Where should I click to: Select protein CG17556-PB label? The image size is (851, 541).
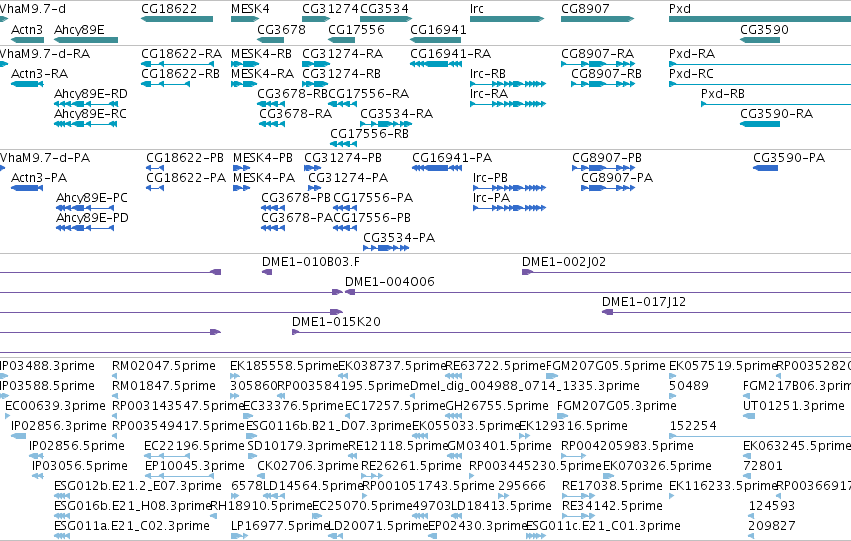[x=372, y=218]
